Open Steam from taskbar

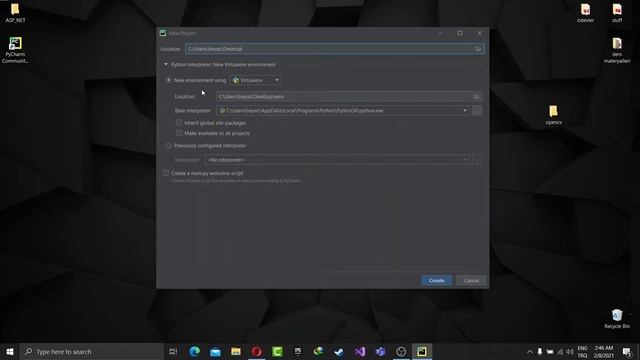[x=339, y=351]
